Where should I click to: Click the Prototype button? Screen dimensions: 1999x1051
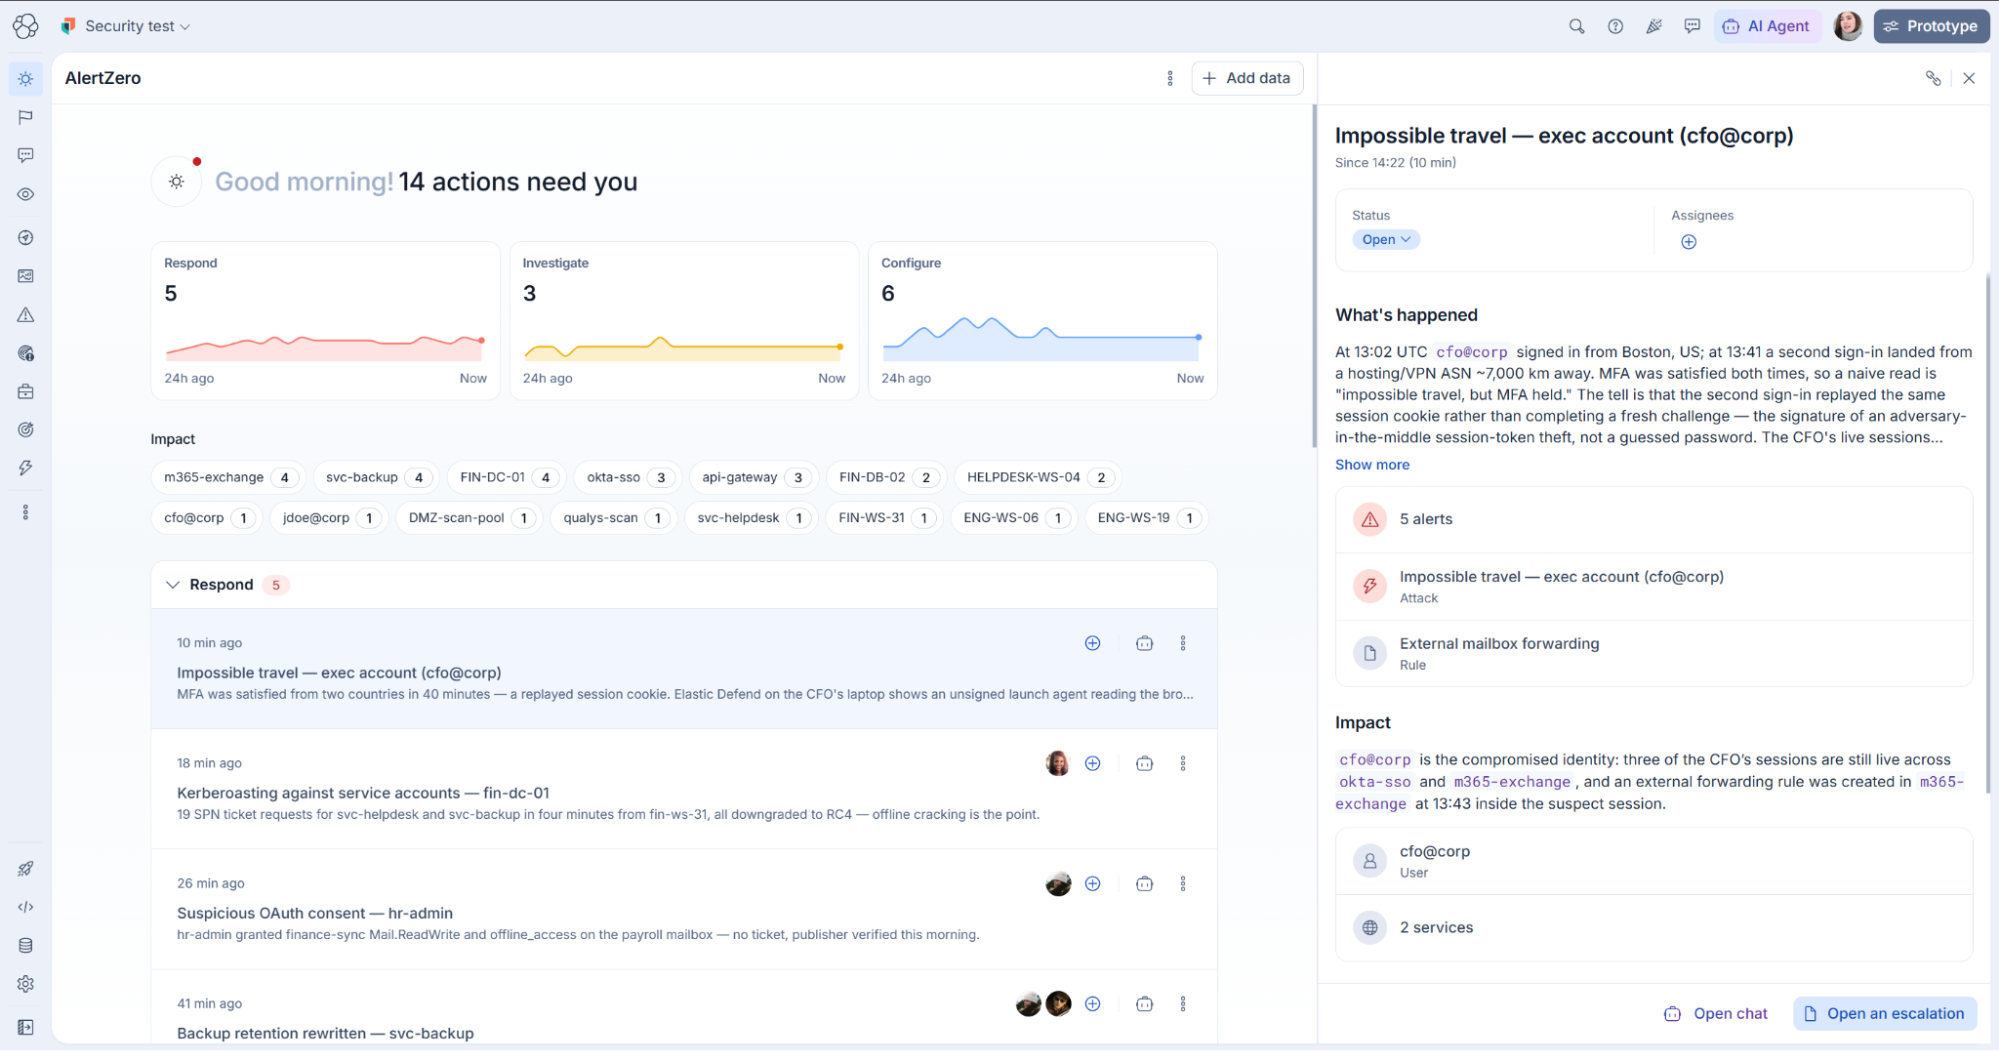coord(1931,26)
